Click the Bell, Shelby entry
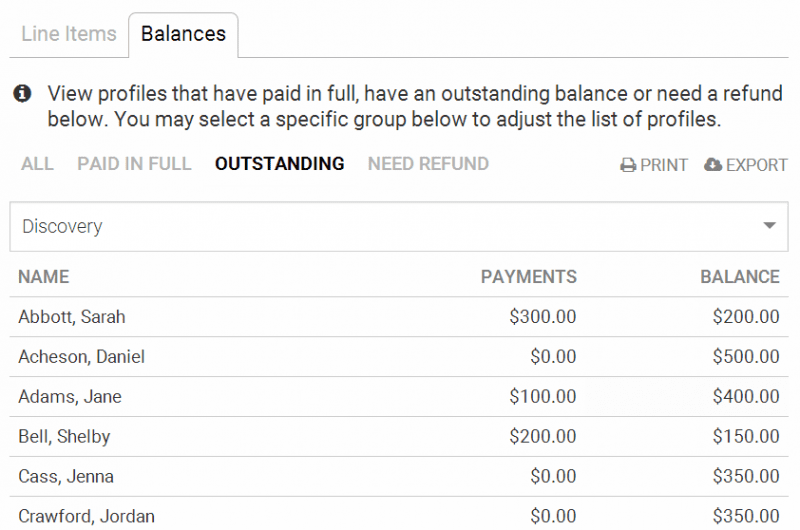The image size is (800, 530). coord(64,437)
